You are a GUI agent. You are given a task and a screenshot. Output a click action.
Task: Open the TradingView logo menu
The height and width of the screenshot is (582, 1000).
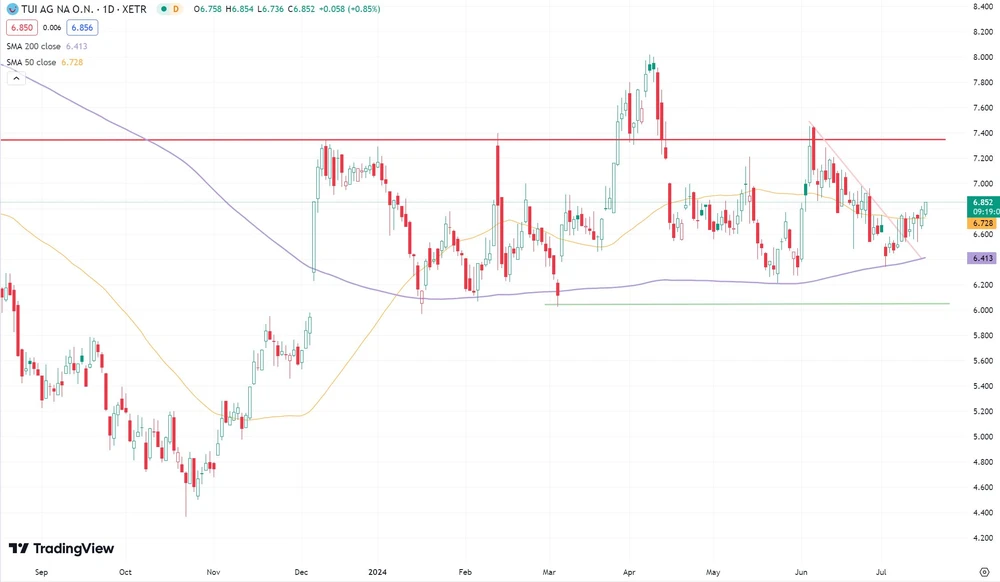coord(60,548)
